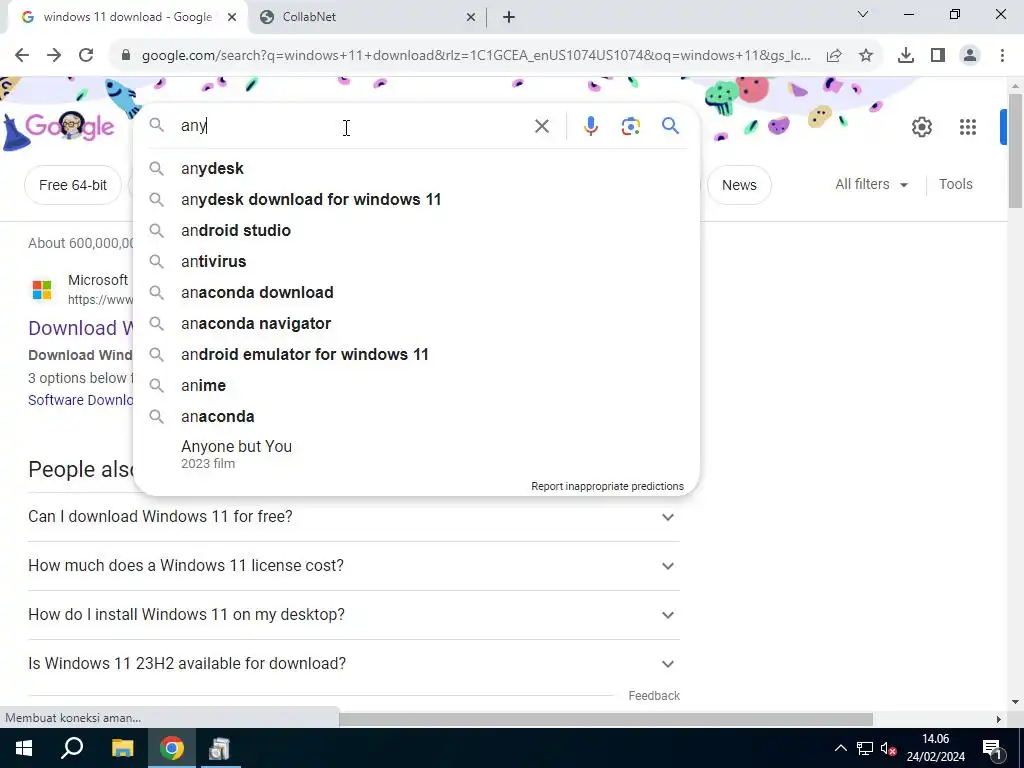Expand 'Can I download Windows 11 for free?'
This screenshot has width=1024, height=768.
pyautogui.click(x=354, y=517)
